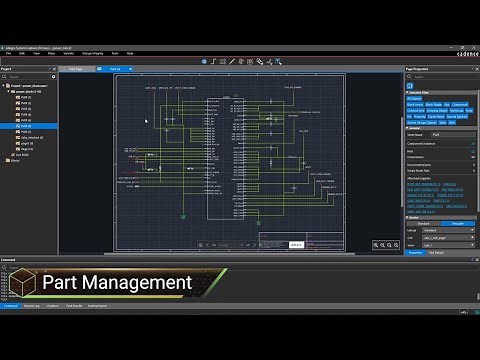Select the diagonal line tool in the toolbar
The image size is (480, 360).
click(x=232, y=61)
